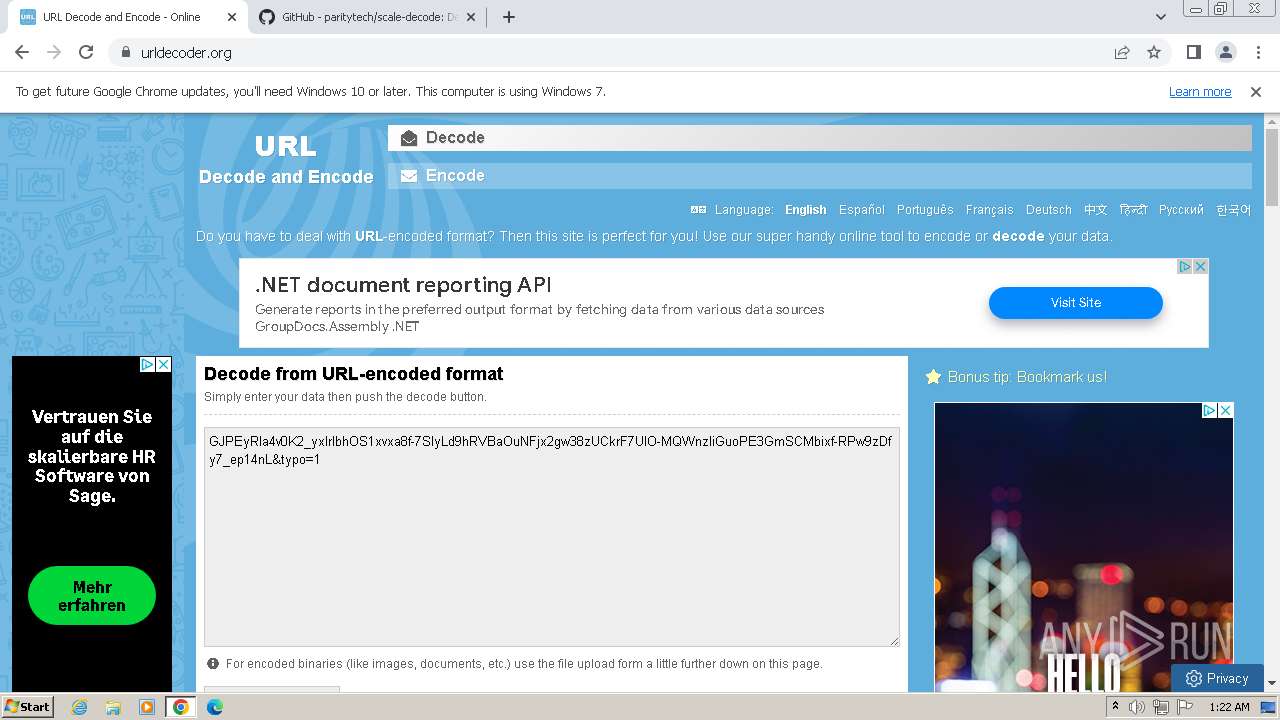Bookmark this tab with the star icon
Screen dimensions: 1280x720
1154,52
